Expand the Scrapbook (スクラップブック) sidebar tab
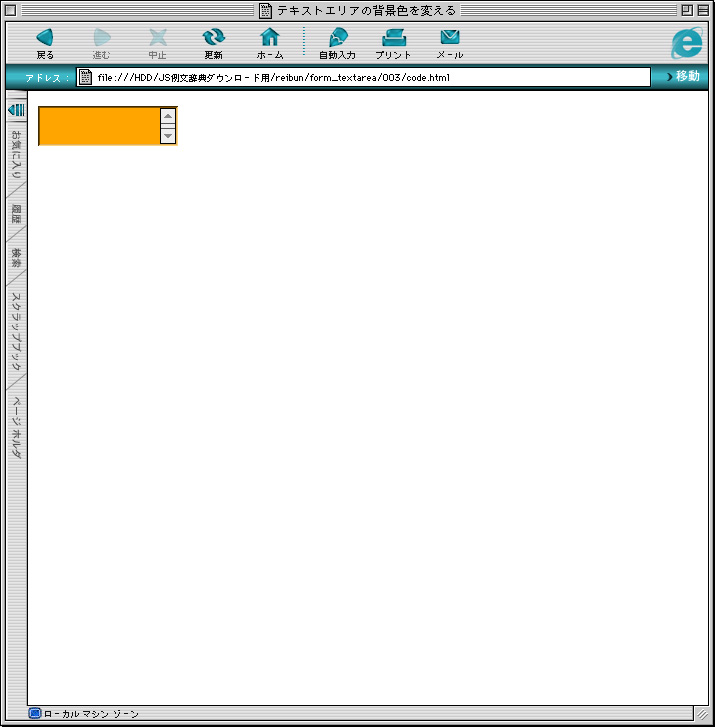 pos(16,330)
